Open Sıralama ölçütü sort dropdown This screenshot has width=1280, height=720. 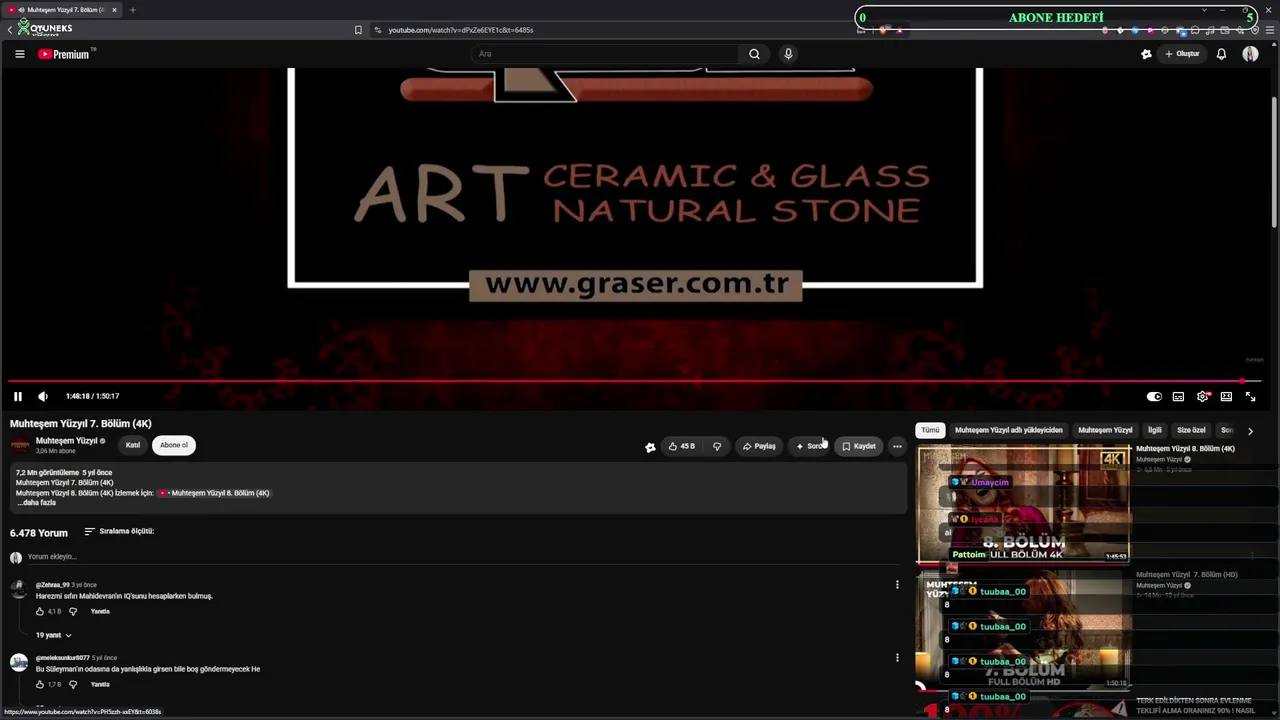pyautogui.click(x=119, y=532)
